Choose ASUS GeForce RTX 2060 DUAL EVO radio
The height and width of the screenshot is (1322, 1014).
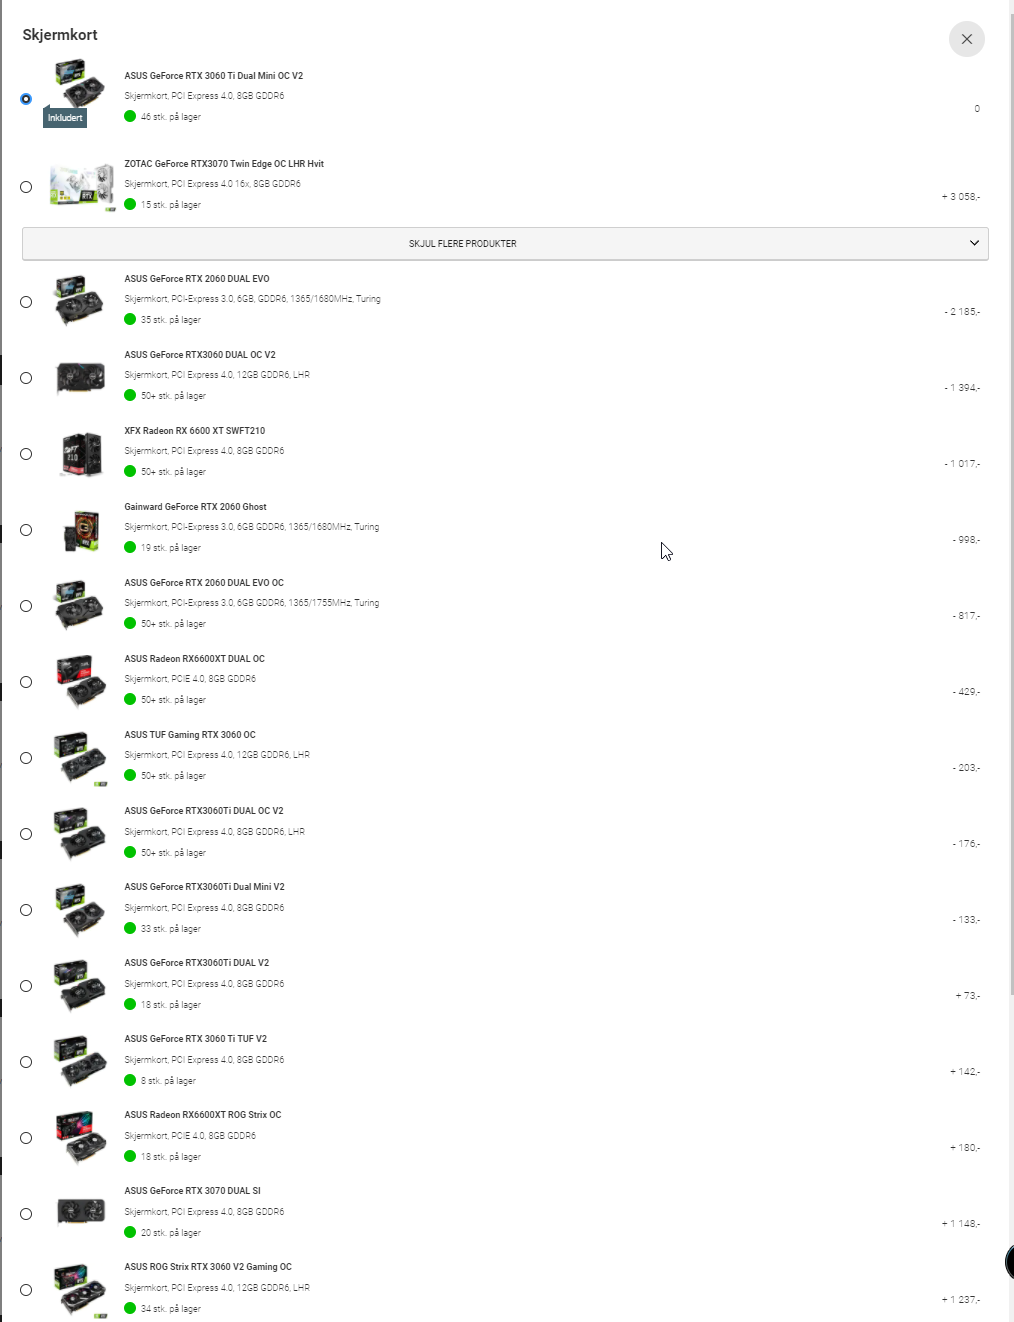click(x=26, y=302)
